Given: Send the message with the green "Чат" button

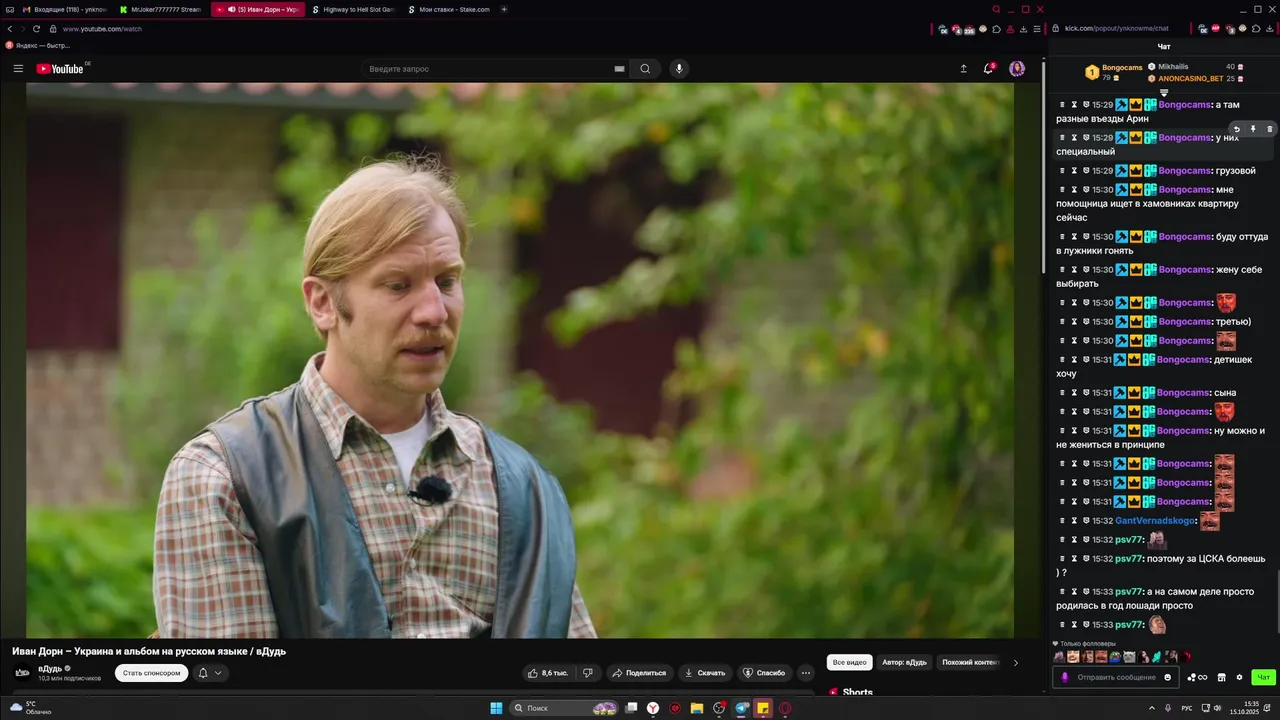Looking at the screenshot, I should tap(1263, 677).
